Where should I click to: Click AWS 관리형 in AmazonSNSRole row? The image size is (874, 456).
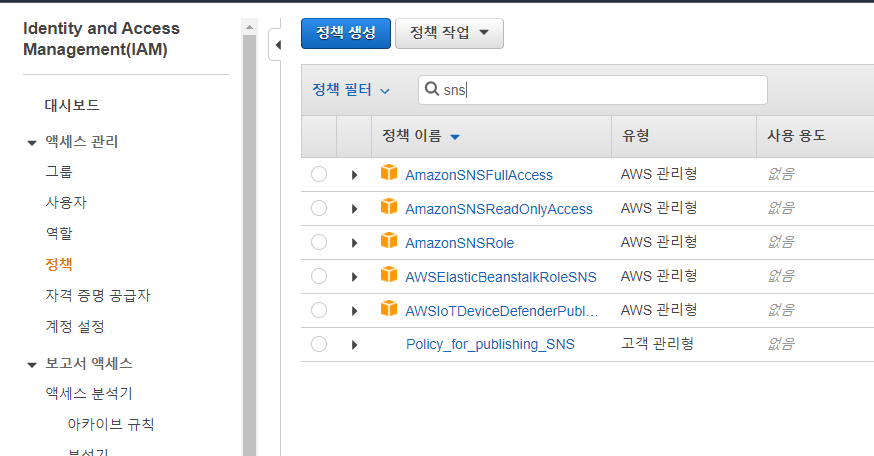659,242
